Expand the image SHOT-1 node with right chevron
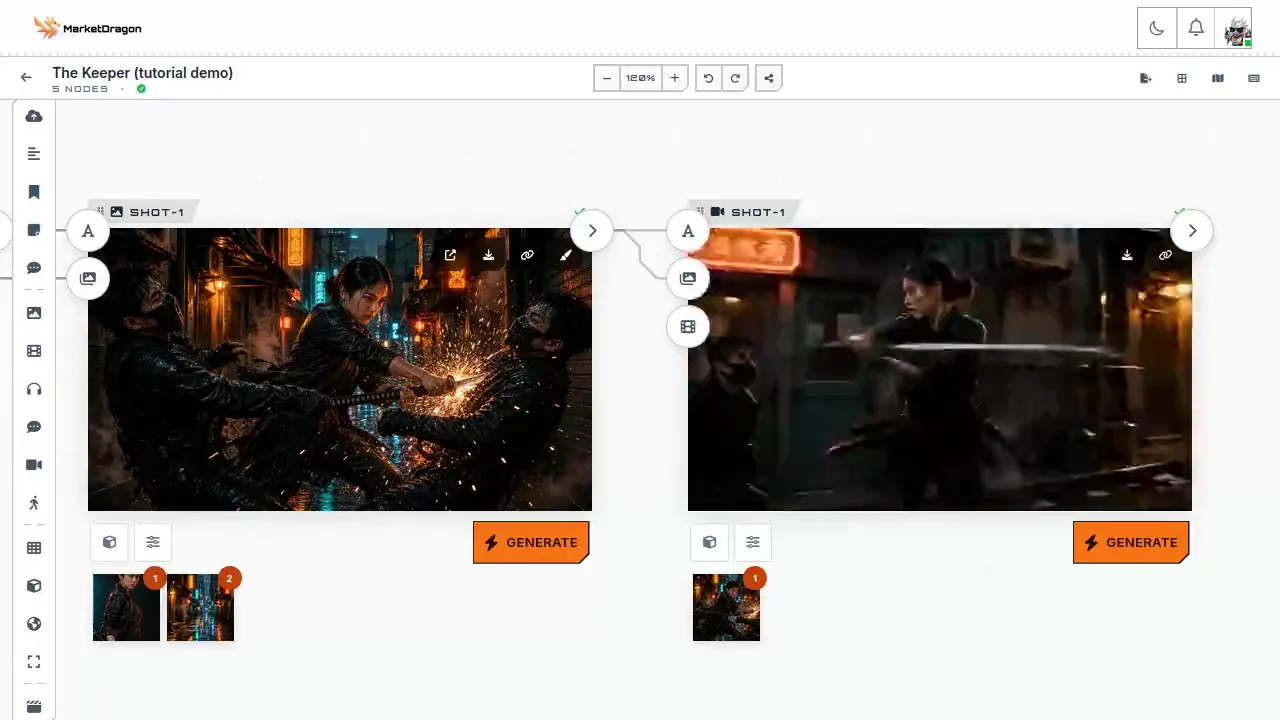Screen dimensions: 1280x720 pyautogui.click(x=592, y=231)
